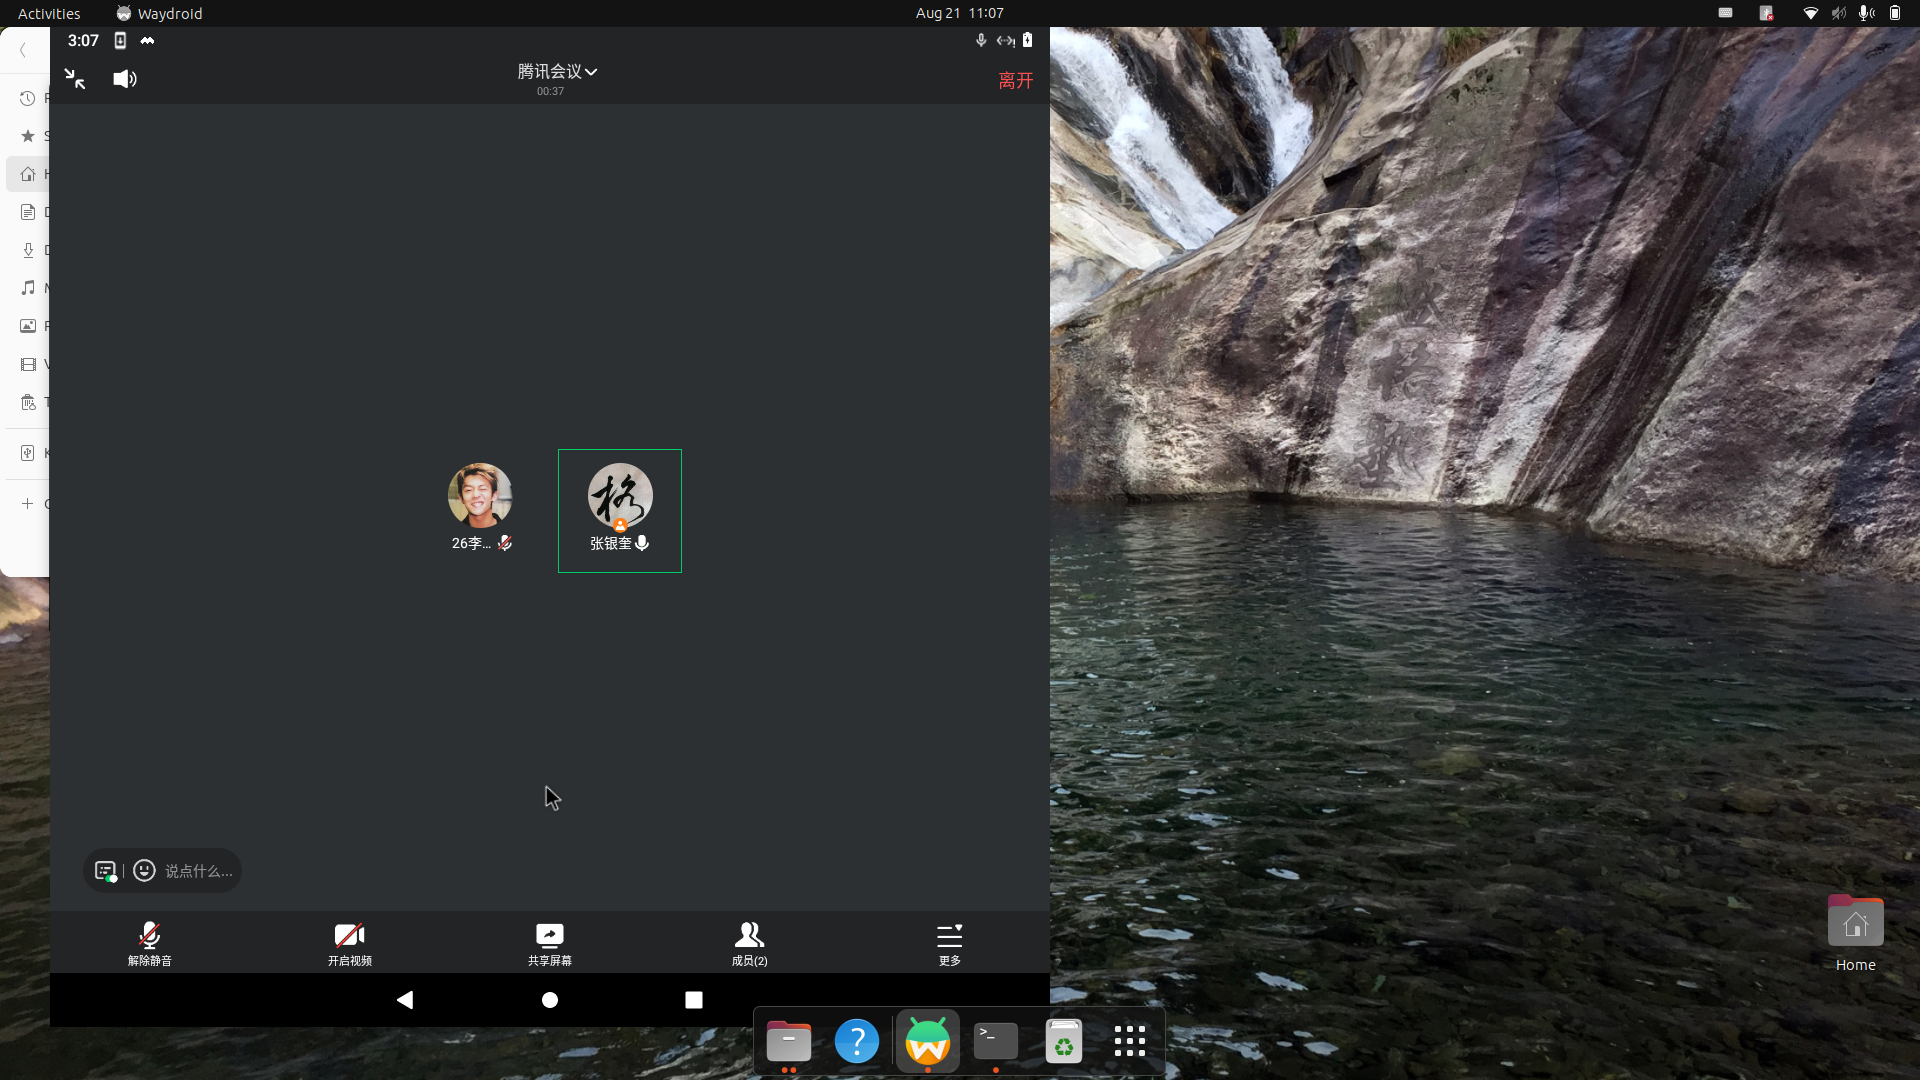This screenshot has height=1080, width=1920.
Task: Select Home in the Files window sidebar
Action: point(28,174)
